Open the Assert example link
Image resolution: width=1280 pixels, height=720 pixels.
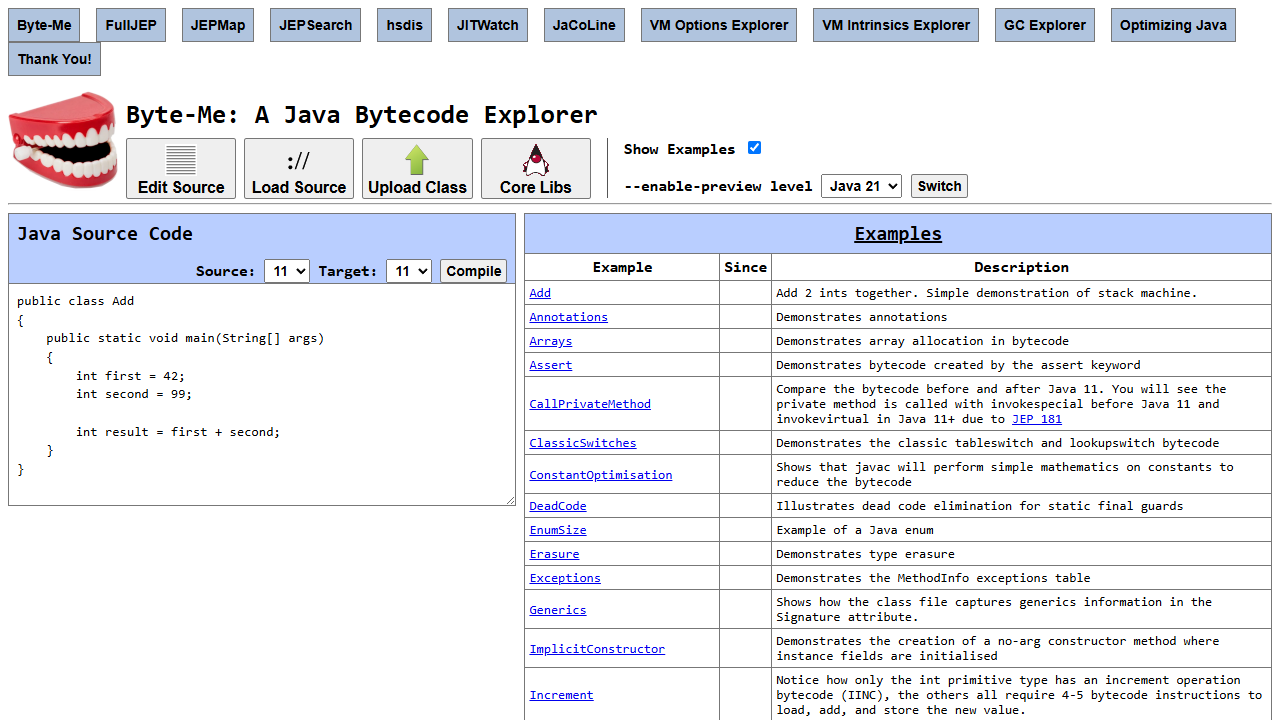[x=551, y=365]
